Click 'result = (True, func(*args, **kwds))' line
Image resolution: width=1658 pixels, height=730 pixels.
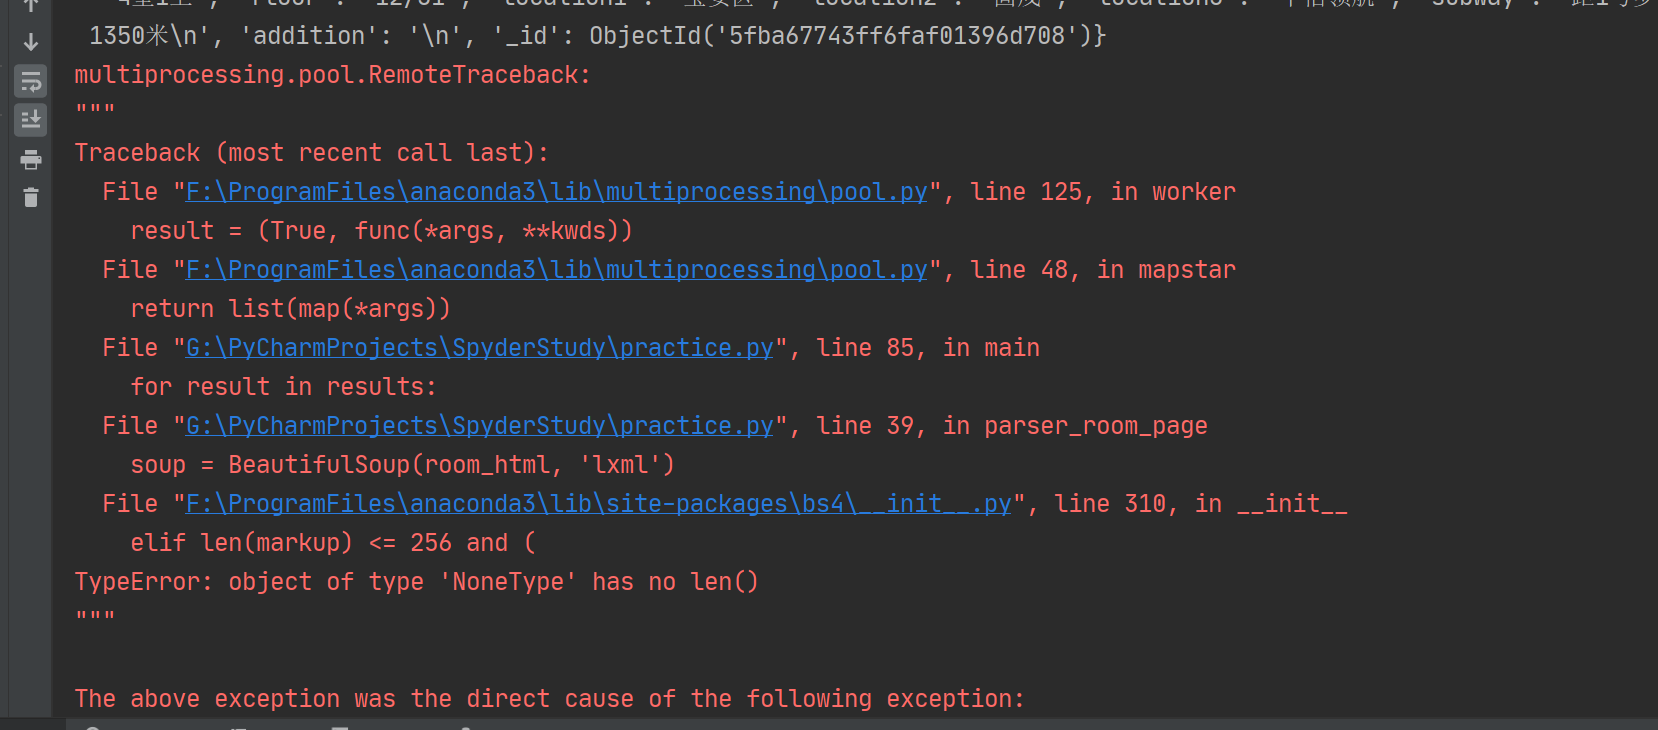[x=382, y=231]
